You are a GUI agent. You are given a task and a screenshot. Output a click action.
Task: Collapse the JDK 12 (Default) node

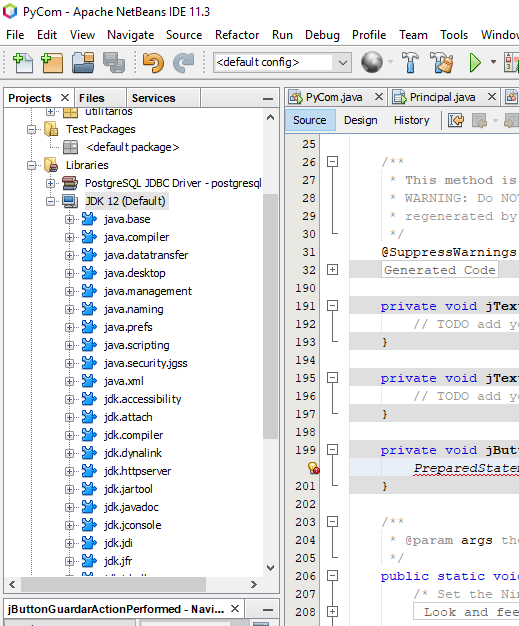[x=50, y=201]
